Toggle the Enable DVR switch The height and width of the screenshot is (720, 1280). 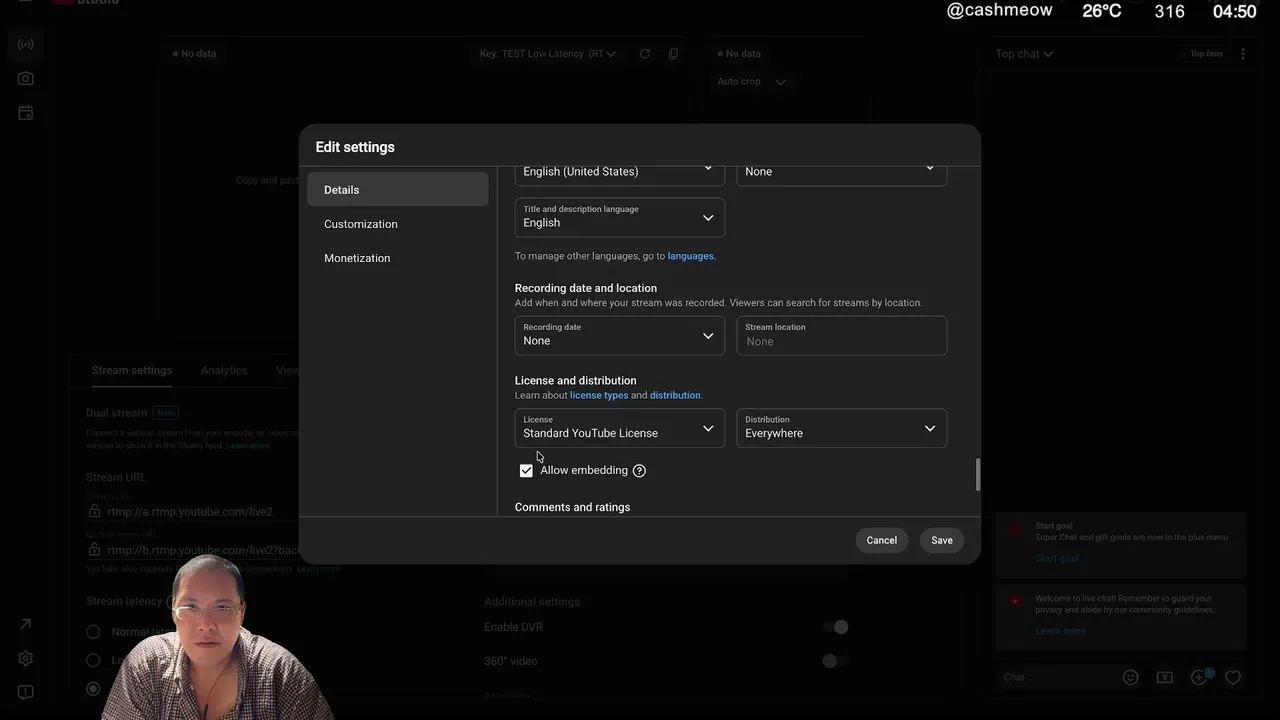click(x=835, y=627)
